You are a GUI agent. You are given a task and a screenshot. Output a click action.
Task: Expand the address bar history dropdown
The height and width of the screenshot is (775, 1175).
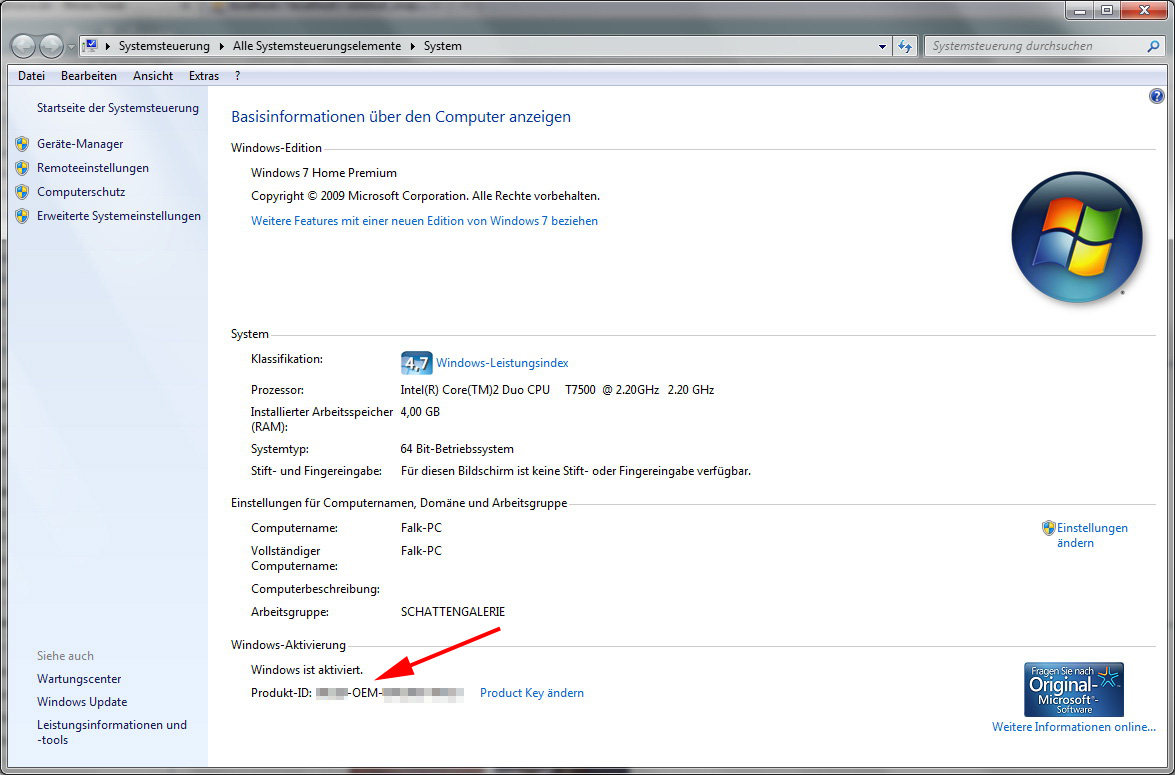pos(882,46)
